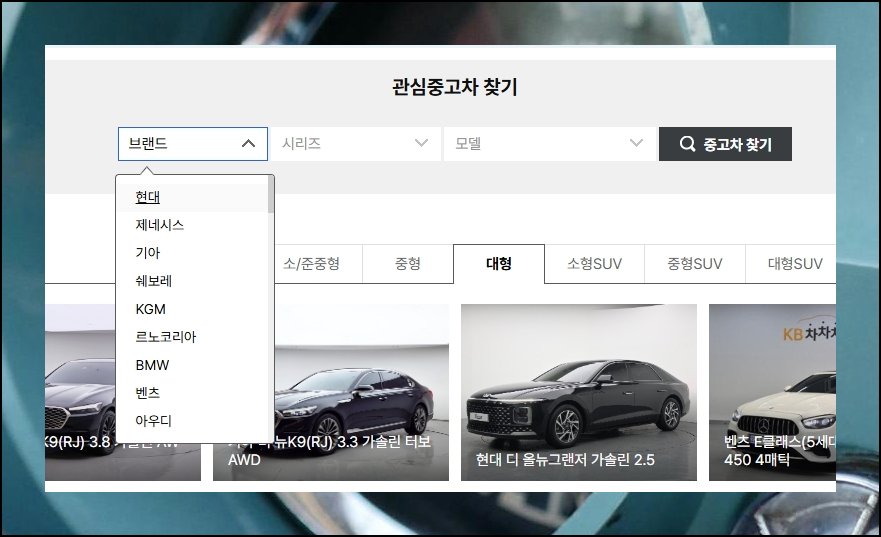Click the 관심중고차 찾기 heading
This screenshot has height=537, width=881.
coord(455,87)
